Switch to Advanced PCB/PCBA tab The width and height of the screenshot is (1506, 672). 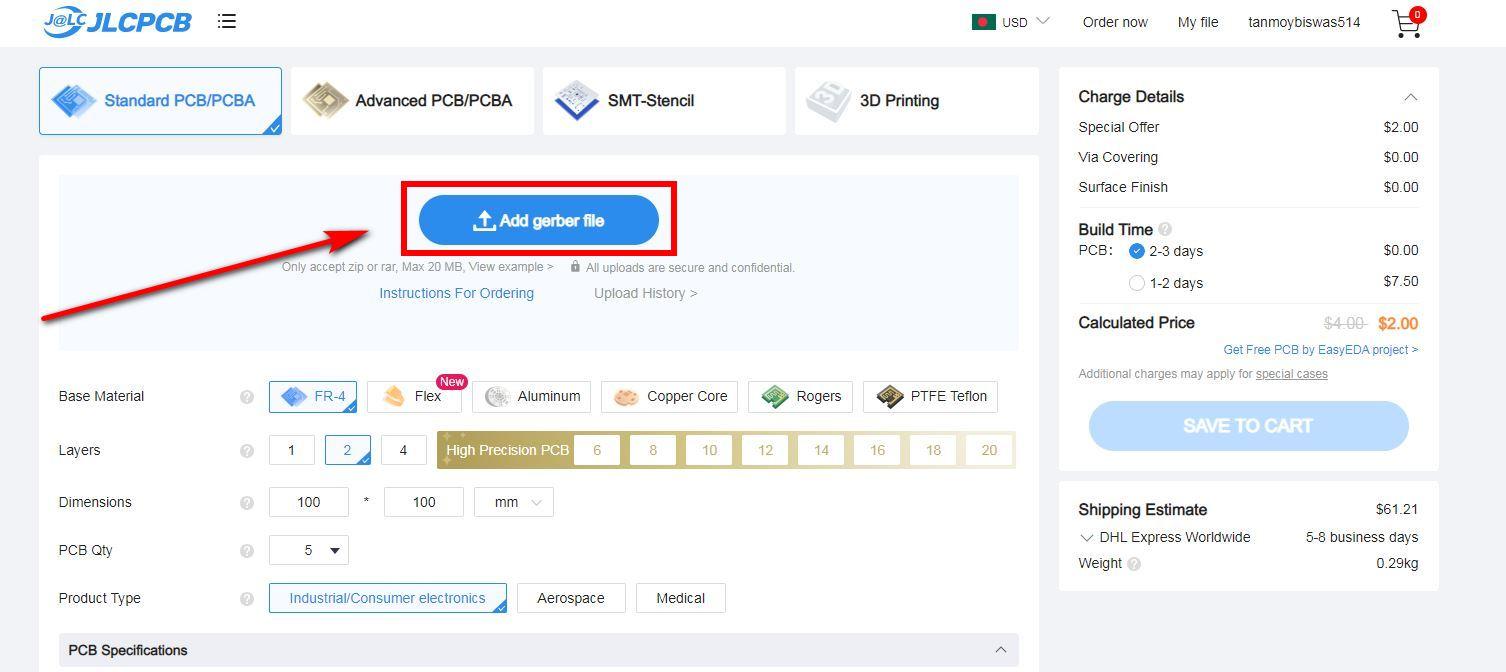tap(412, 101)
